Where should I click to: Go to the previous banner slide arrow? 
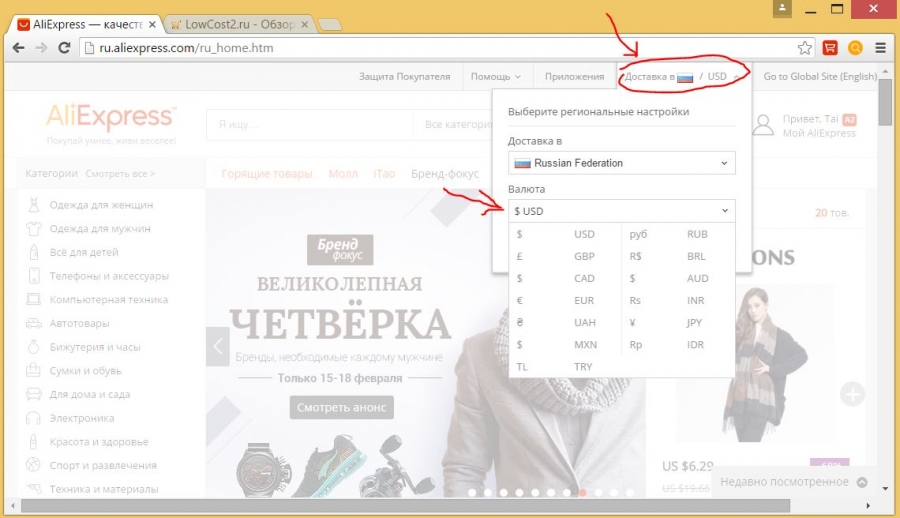tap(218, 346)
